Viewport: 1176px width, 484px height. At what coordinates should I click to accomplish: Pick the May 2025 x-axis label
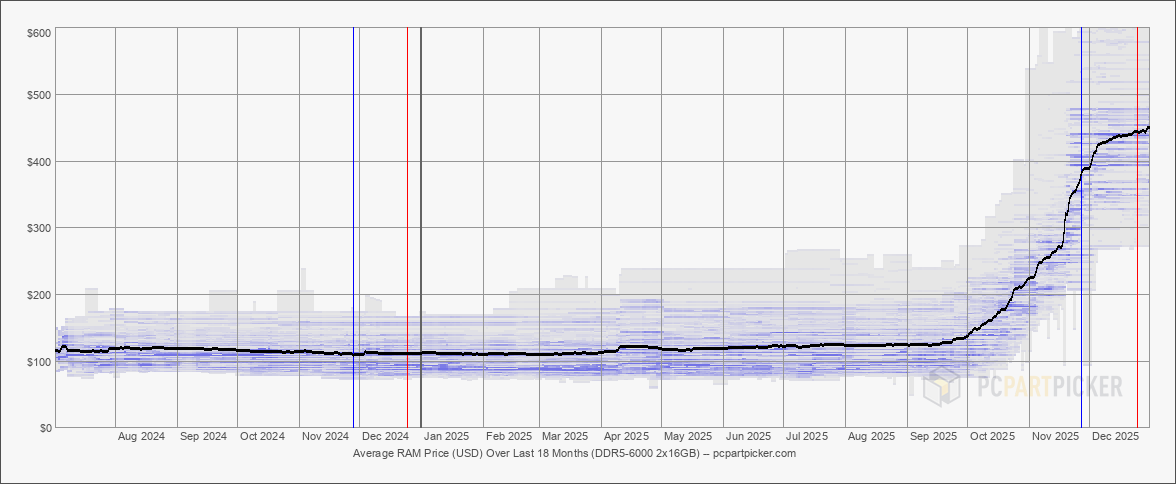point(687,437)
